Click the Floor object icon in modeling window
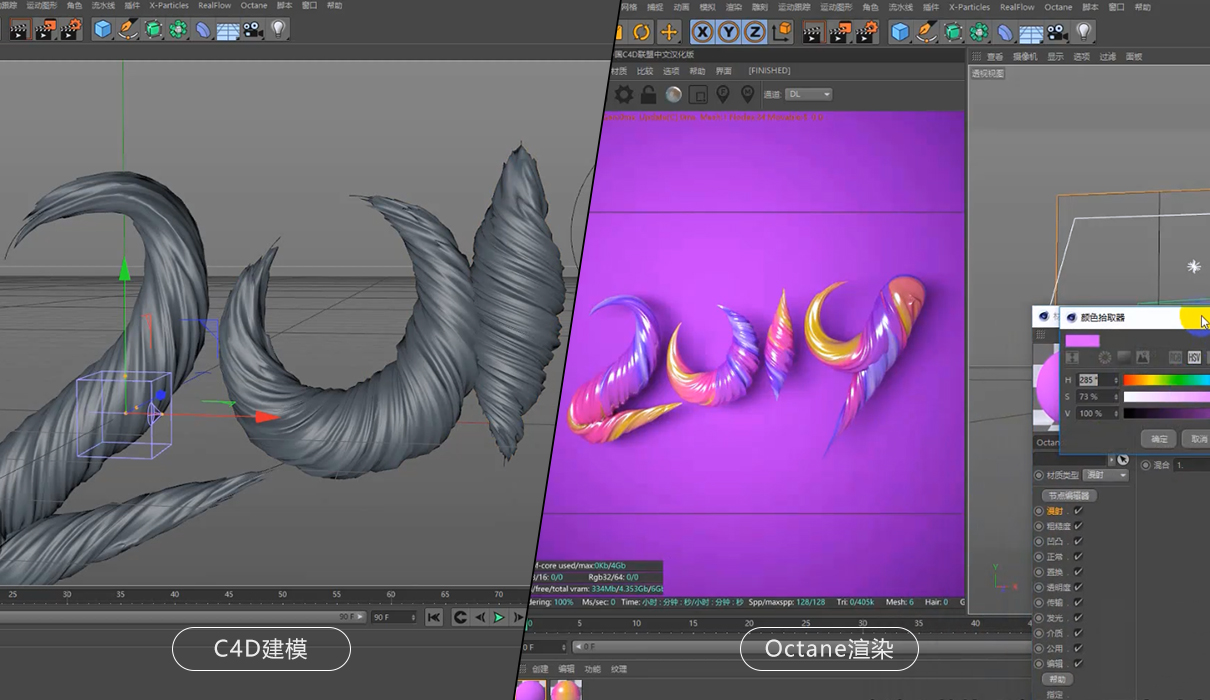 pyautogui.click(x=228, y=31)
